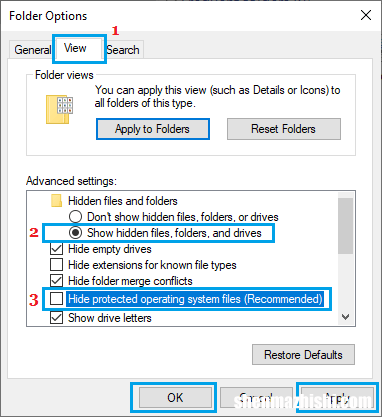Click Hidden files and folders folder icon
This screenshot has height=417, width=382.
point(56,201)
